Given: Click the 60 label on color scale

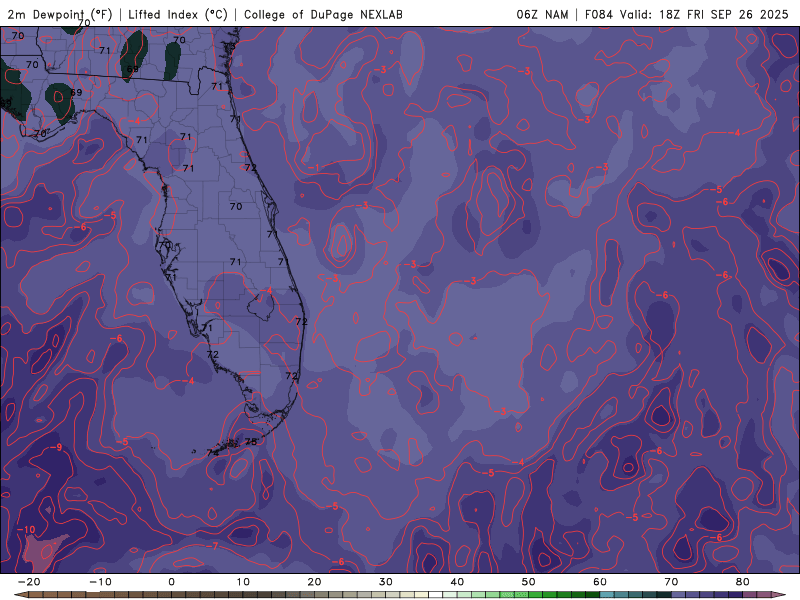Looking at the screenshot, I should [x=600, y=582].
